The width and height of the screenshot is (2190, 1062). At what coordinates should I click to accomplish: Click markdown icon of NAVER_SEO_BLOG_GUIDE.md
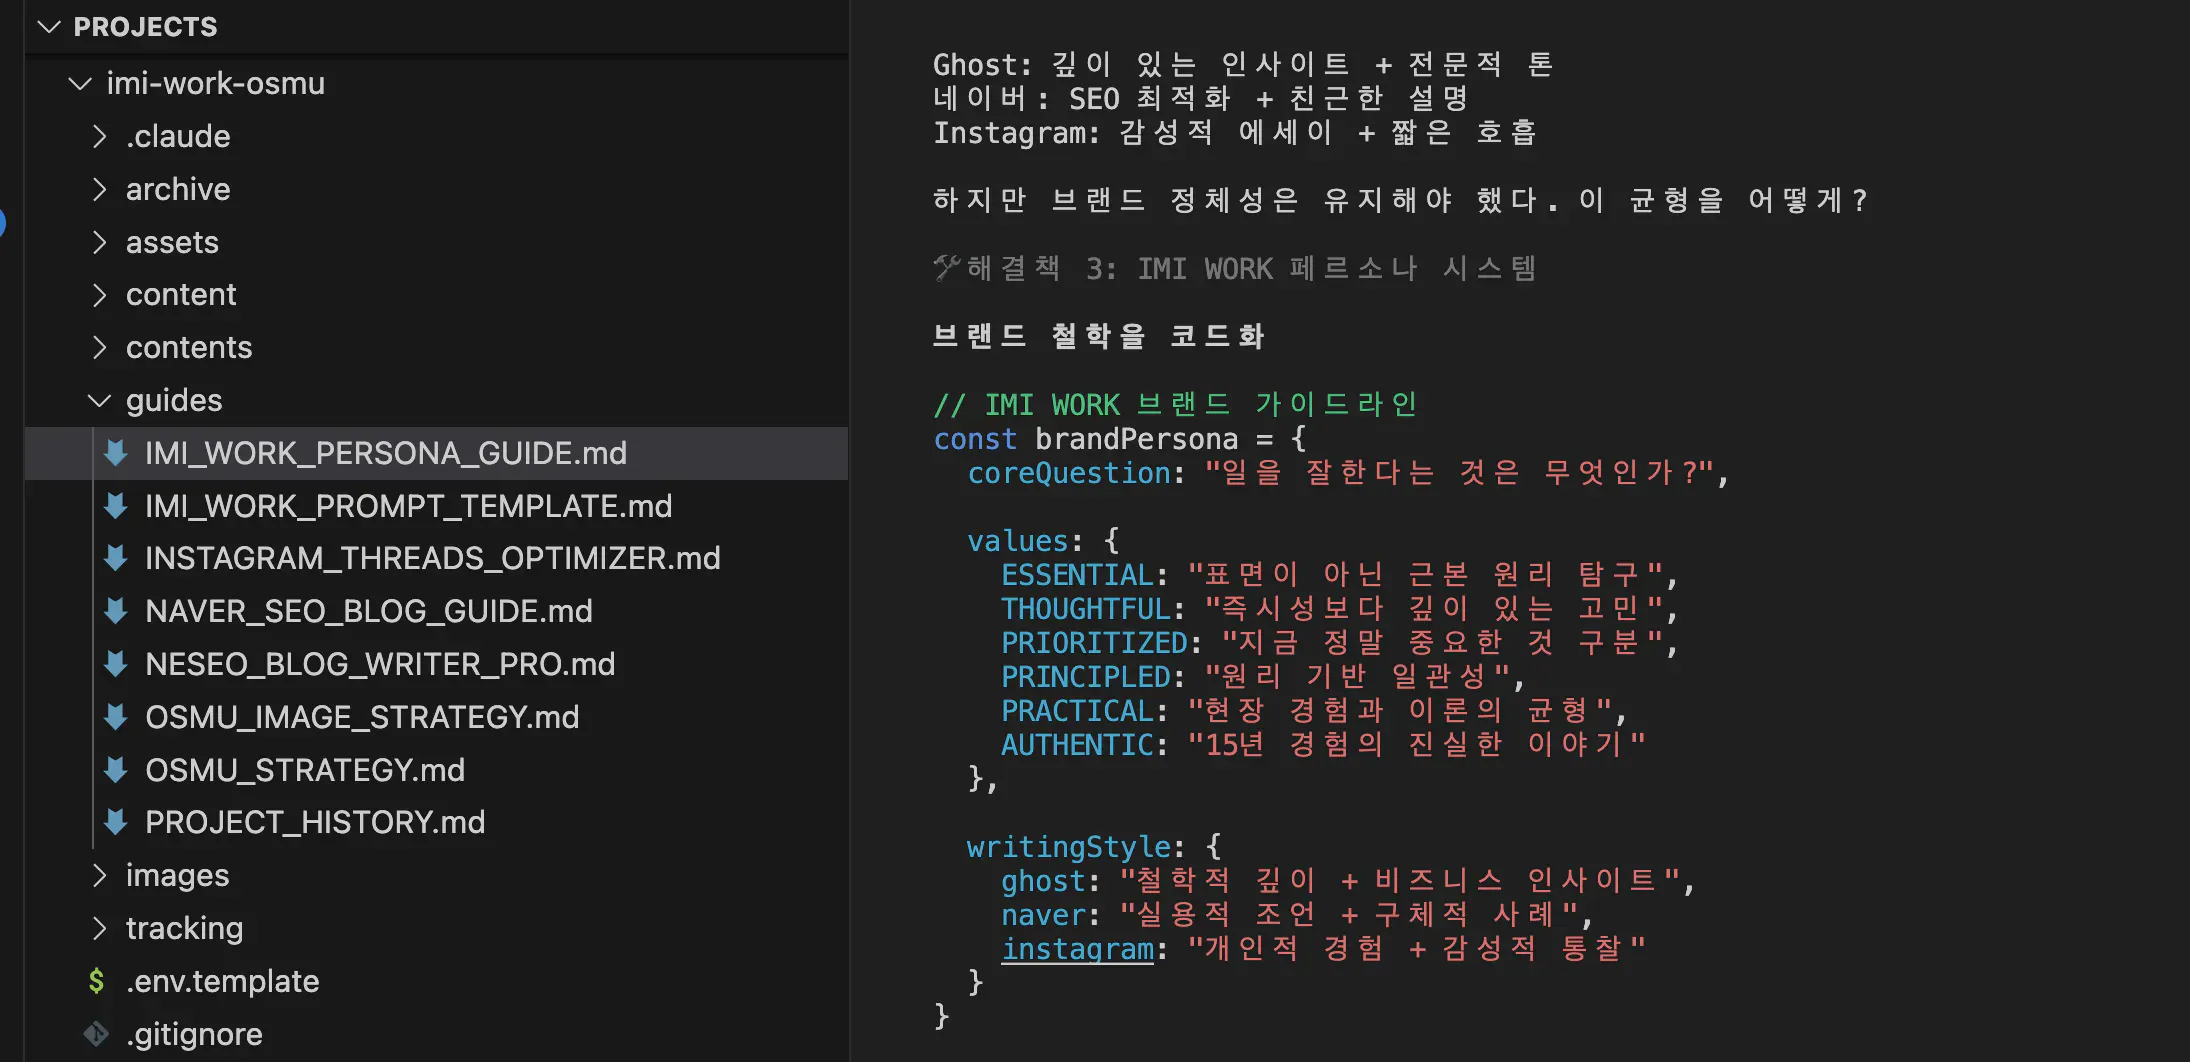(x=116, y=611)
